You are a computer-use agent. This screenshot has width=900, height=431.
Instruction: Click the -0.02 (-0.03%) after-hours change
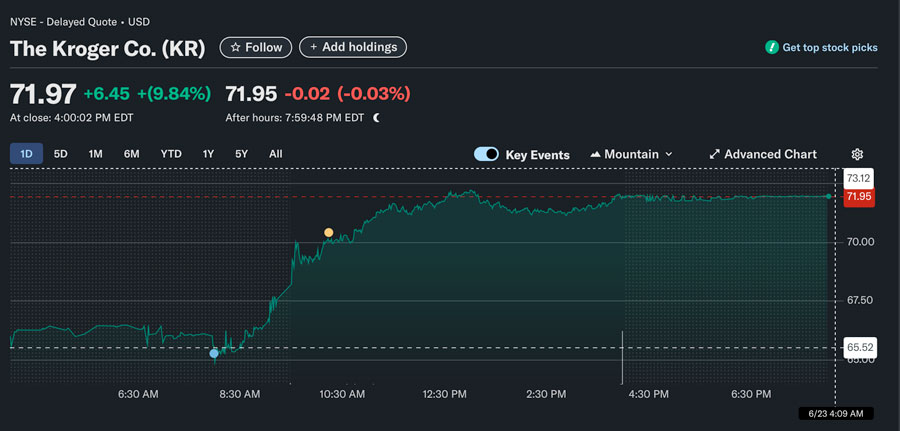pyautogui.click(x=348, y=94)
